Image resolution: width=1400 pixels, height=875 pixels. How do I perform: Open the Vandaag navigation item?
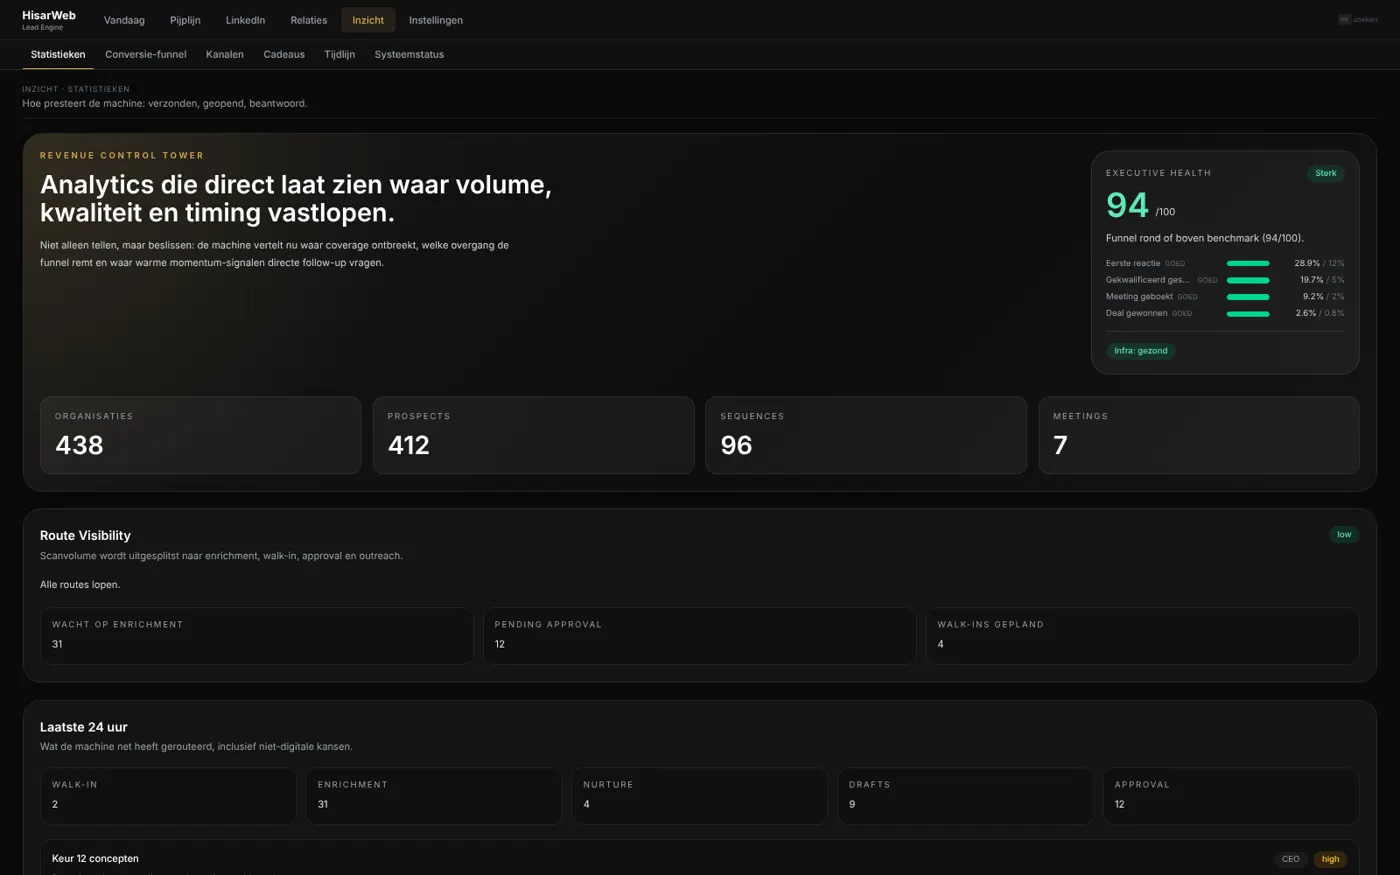(x=124, y=20)
